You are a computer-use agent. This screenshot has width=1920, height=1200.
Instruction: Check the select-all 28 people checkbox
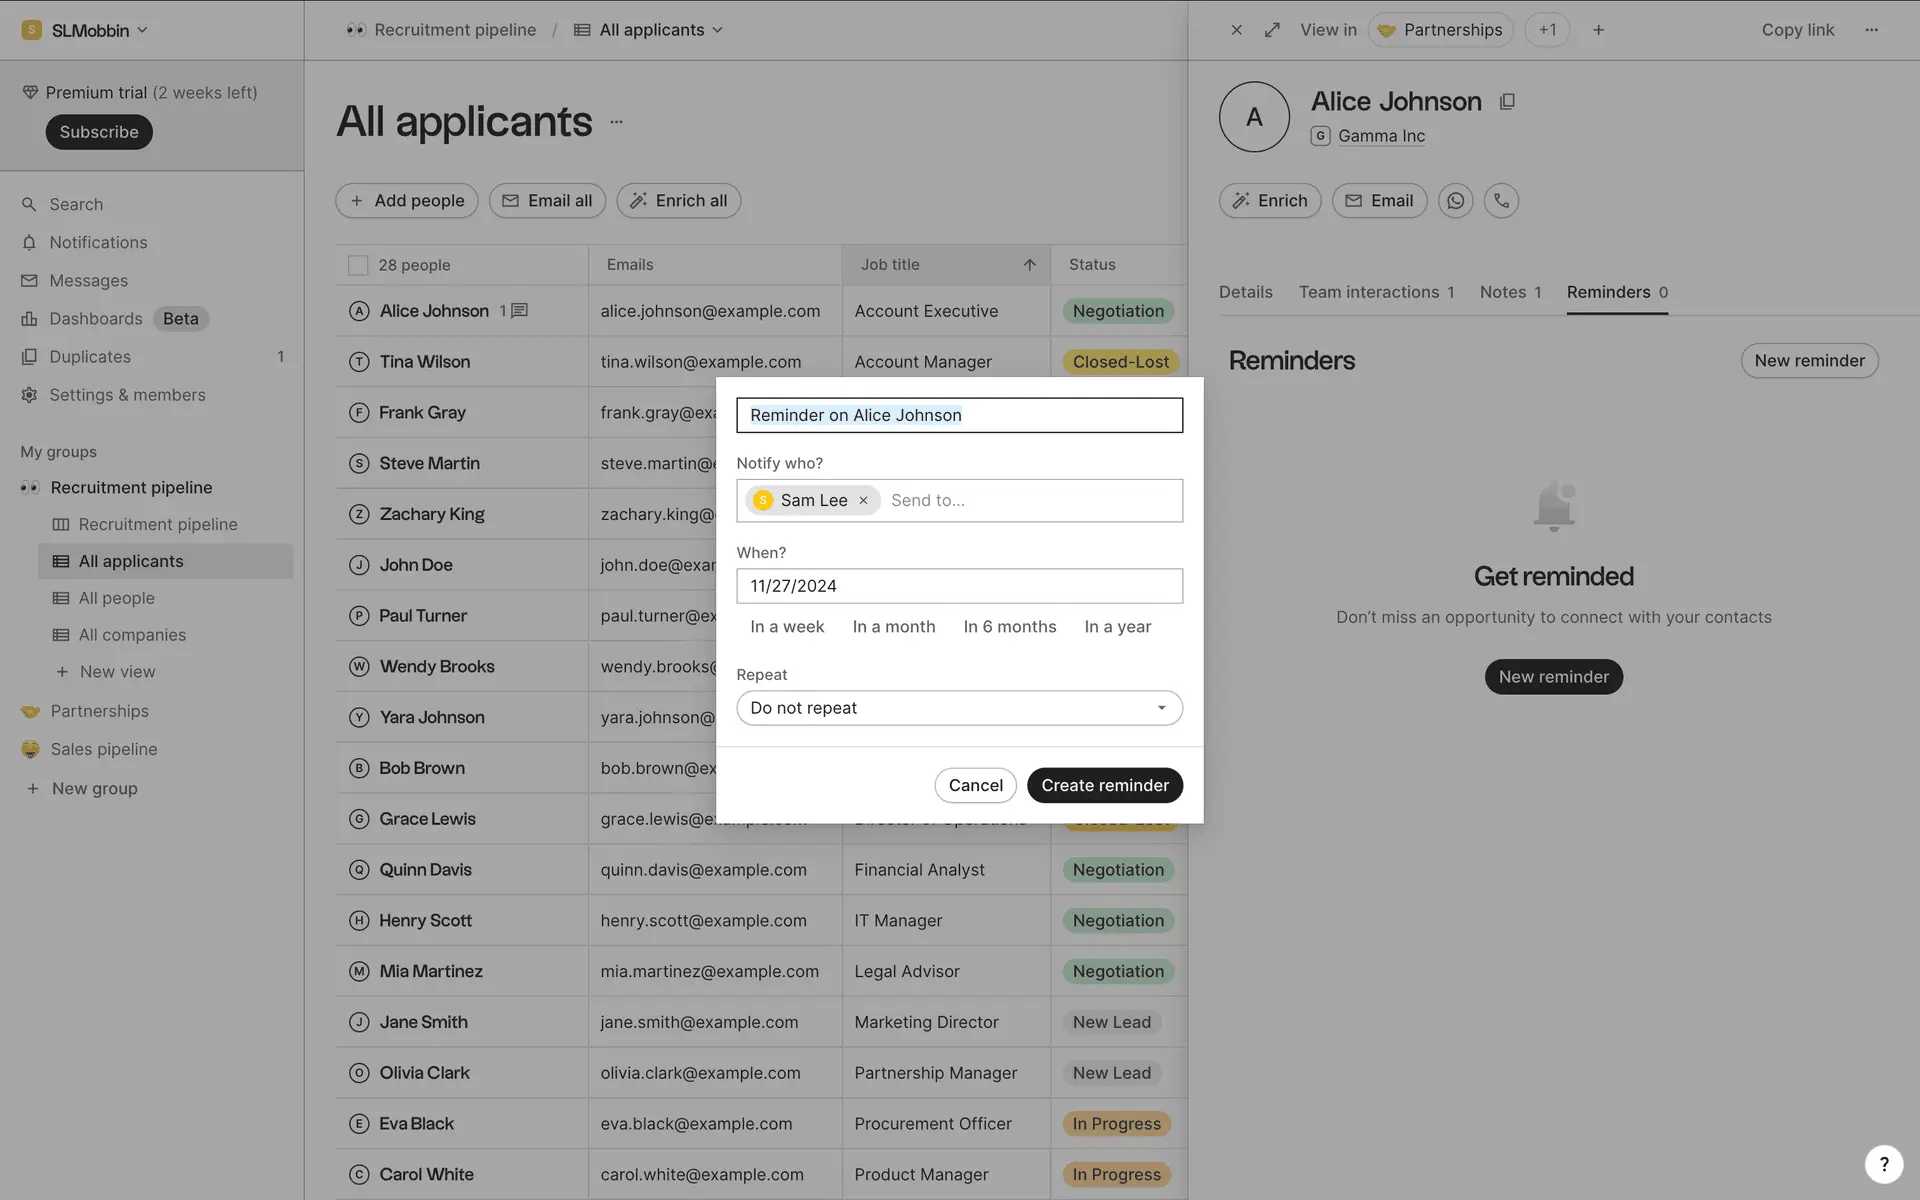(358, 265)
